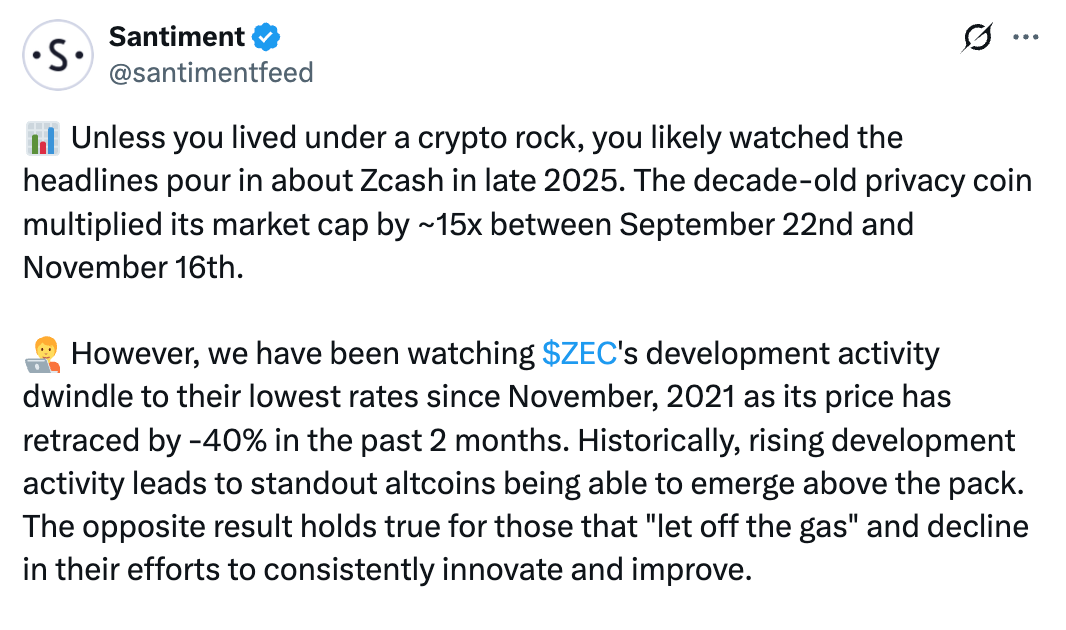Image resolution: width=1066 pixels, height=630 pixels.
Task: Click the "November 16th." date text
Action: click(132, 267)
